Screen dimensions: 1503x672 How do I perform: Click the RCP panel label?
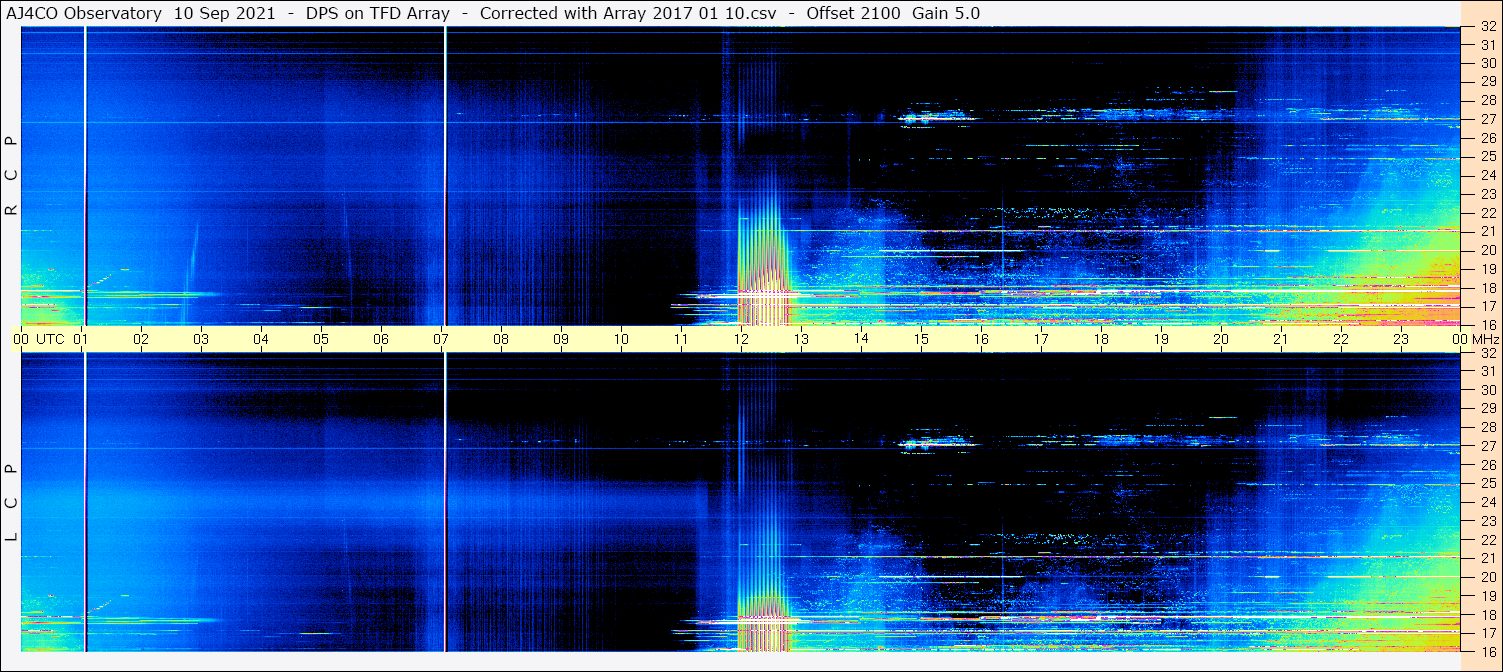(12, 175)
